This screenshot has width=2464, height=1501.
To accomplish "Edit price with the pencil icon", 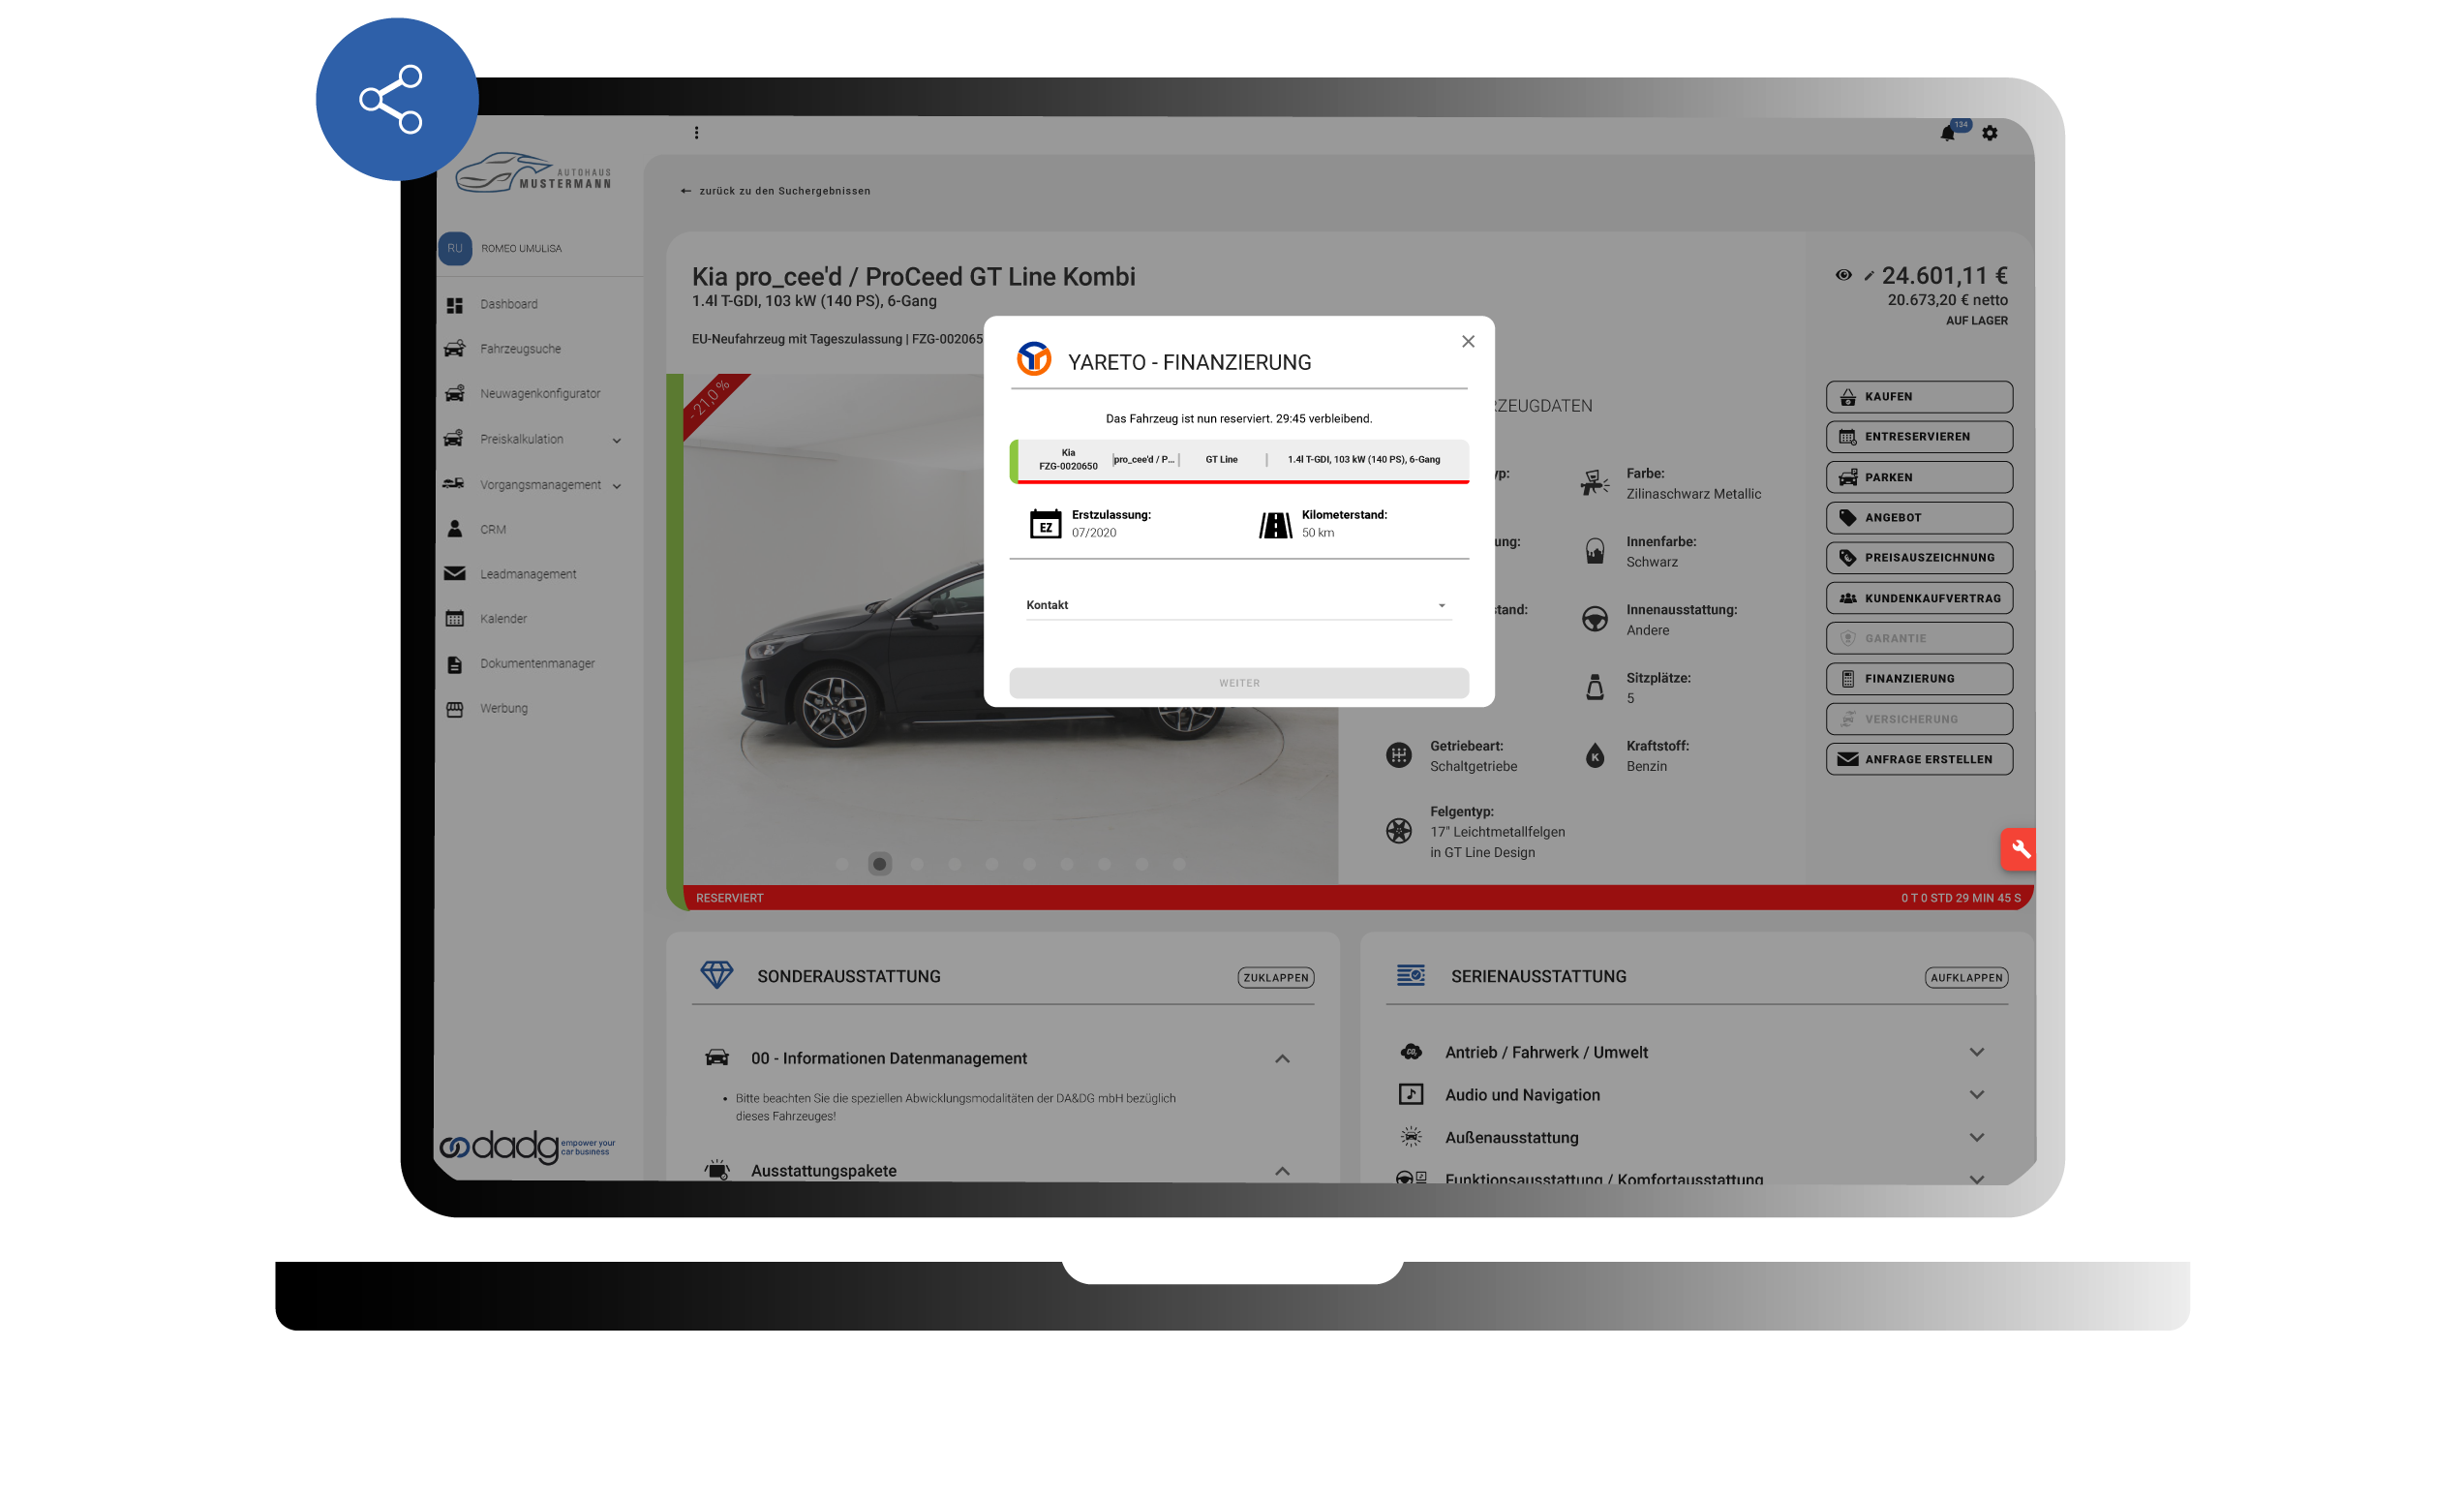I will (1868, 276).
